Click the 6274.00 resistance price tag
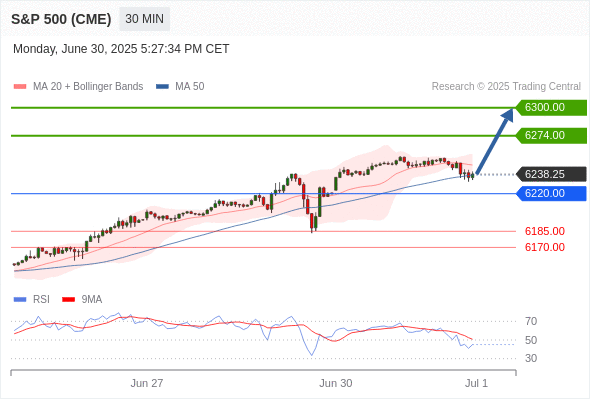 (551, 135)
